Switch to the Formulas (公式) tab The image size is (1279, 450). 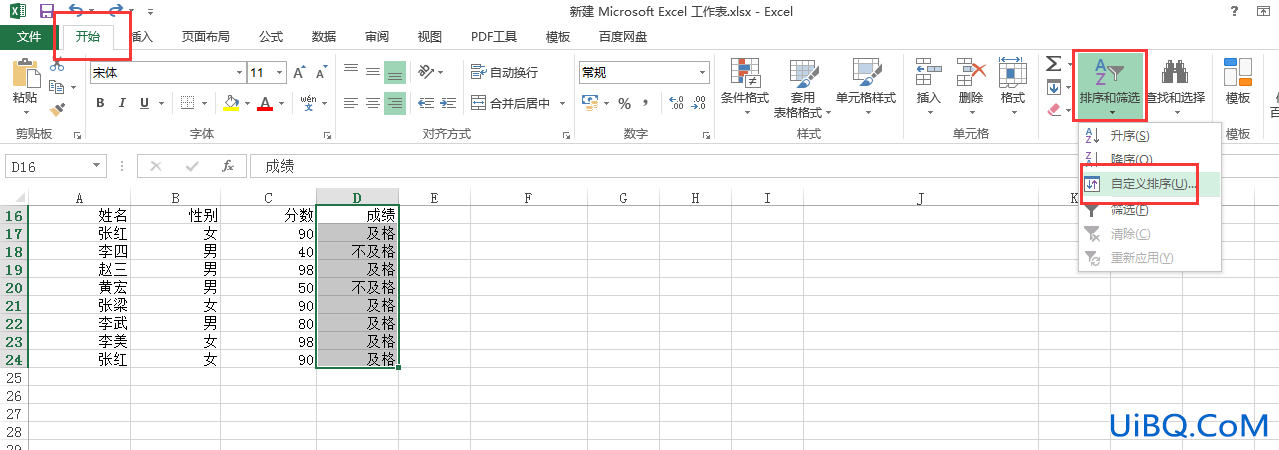tap(271, 37)
